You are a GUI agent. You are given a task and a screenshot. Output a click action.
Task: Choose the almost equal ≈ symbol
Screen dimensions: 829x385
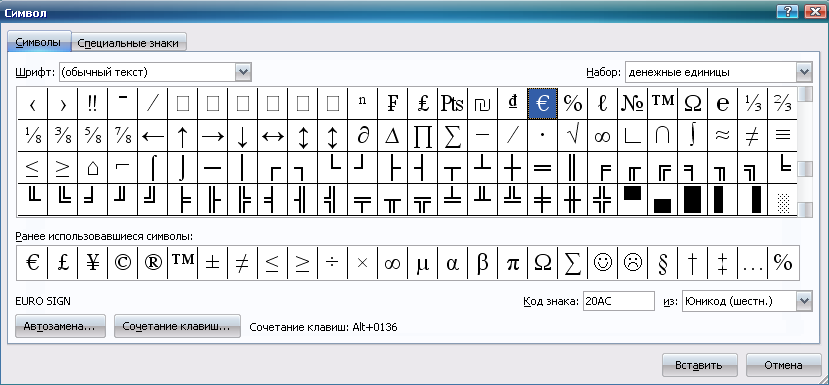[x=722, y=136]
